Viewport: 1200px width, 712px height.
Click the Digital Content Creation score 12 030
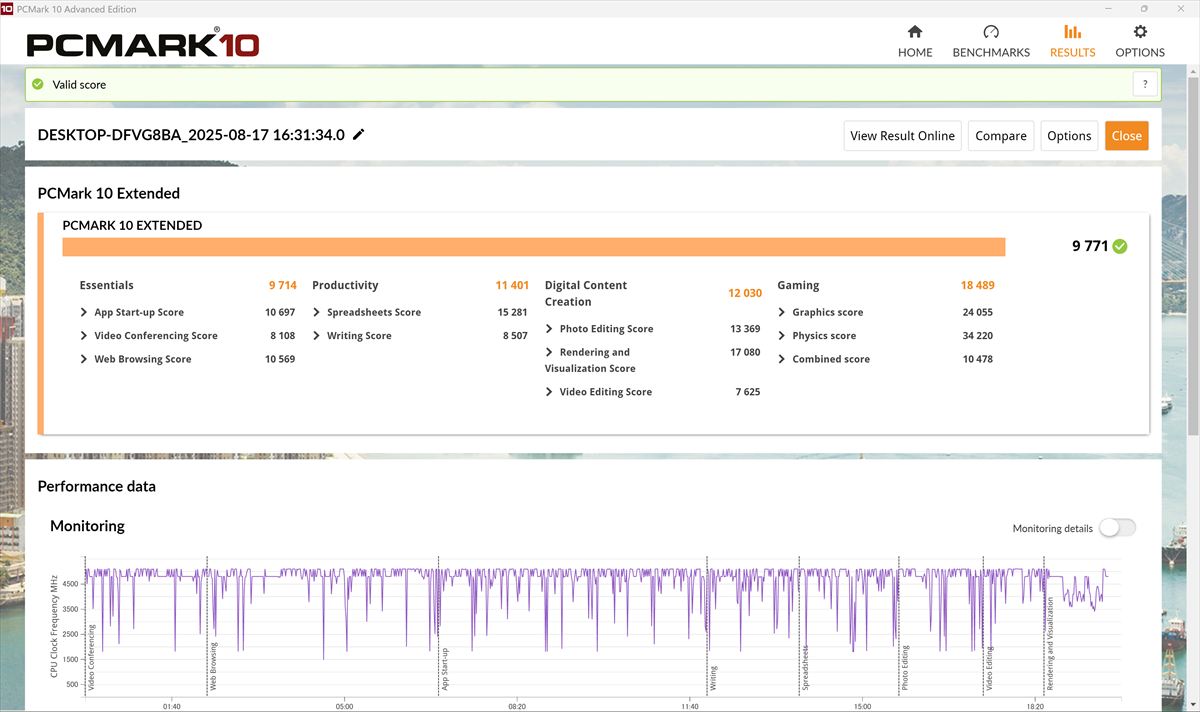click(745, 293)
